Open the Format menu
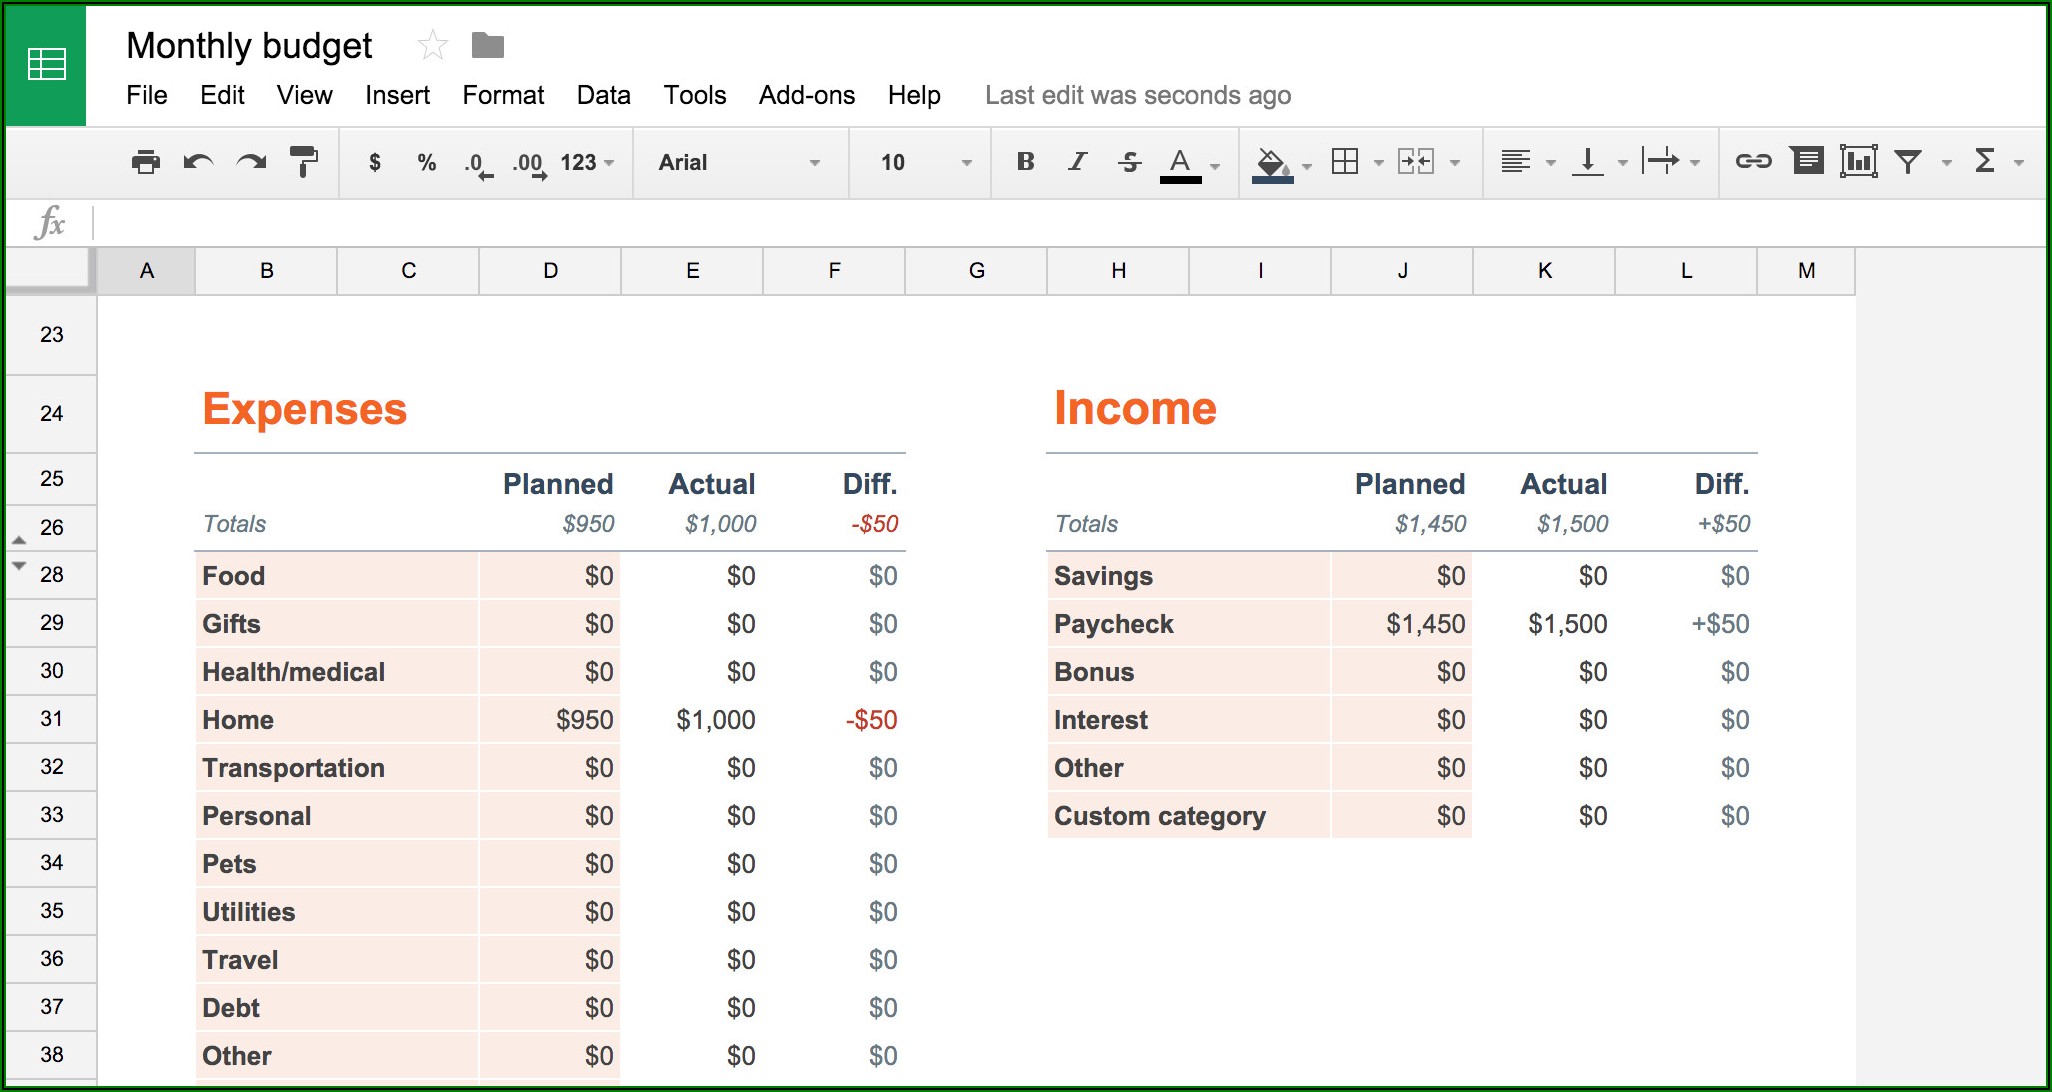Image resolution: width=2052 pixels, height=1092 pixels. pos(503,95)
